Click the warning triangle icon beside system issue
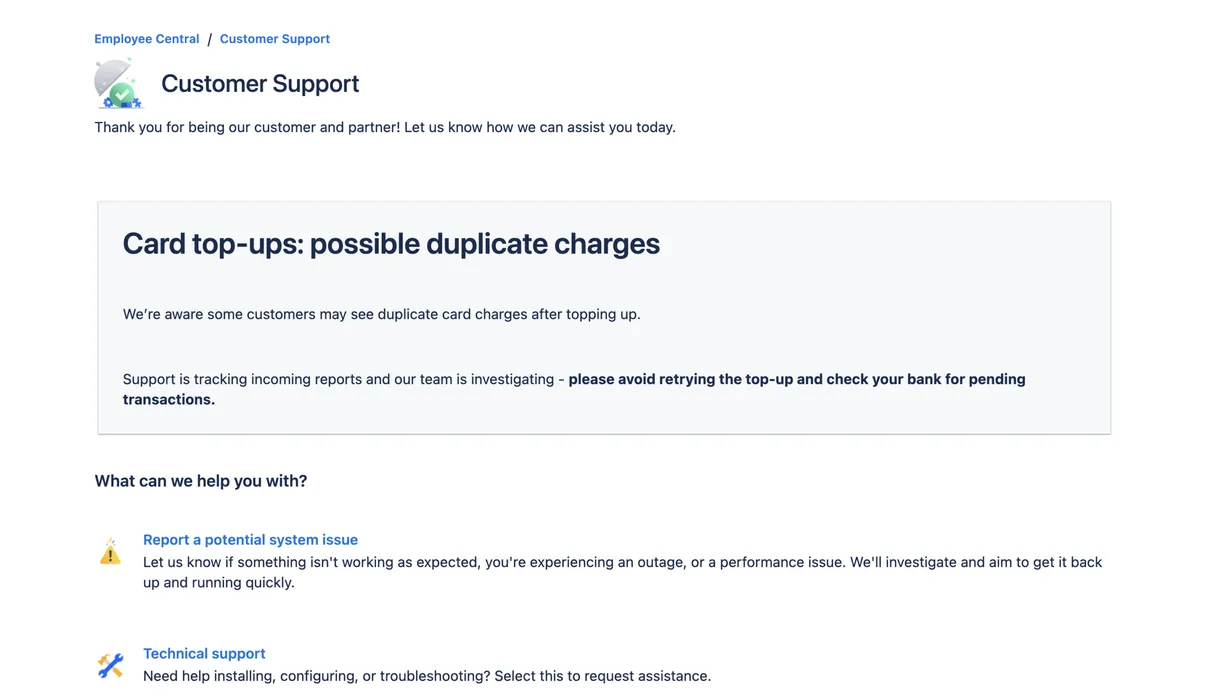The width and height of the screenshot is (1229, 700). [x=110, y=552]
